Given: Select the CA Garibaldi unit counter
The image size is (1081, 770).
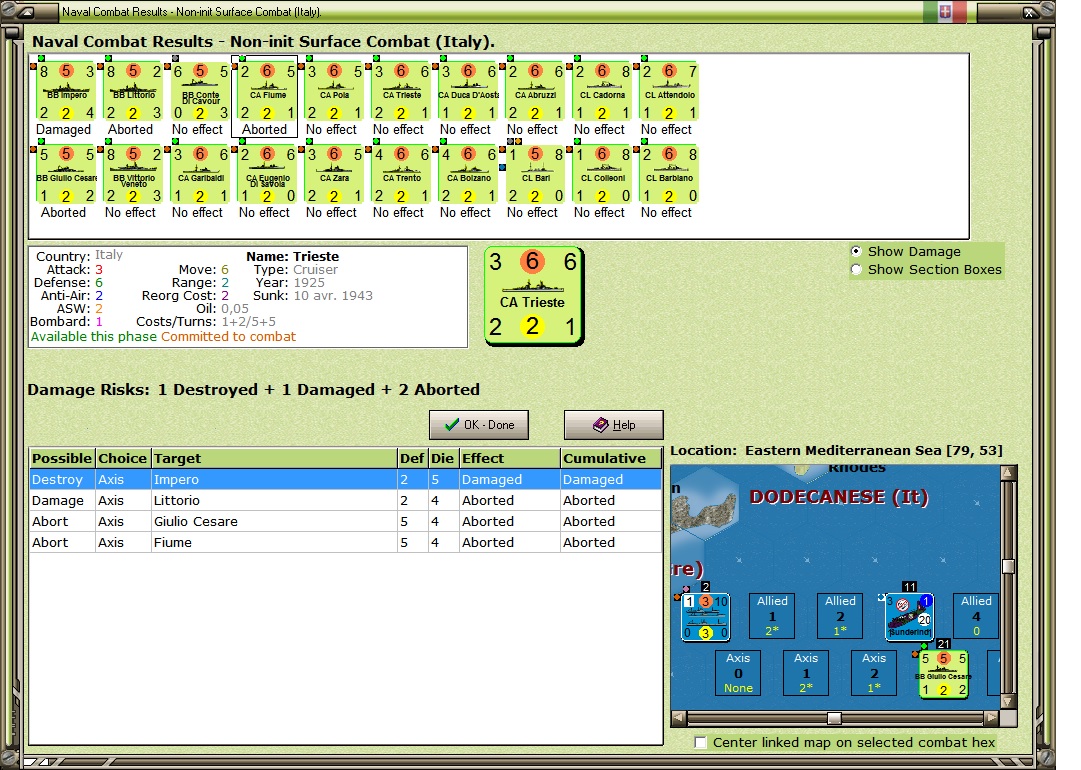Looking at the screenshot, I should 200,174.
